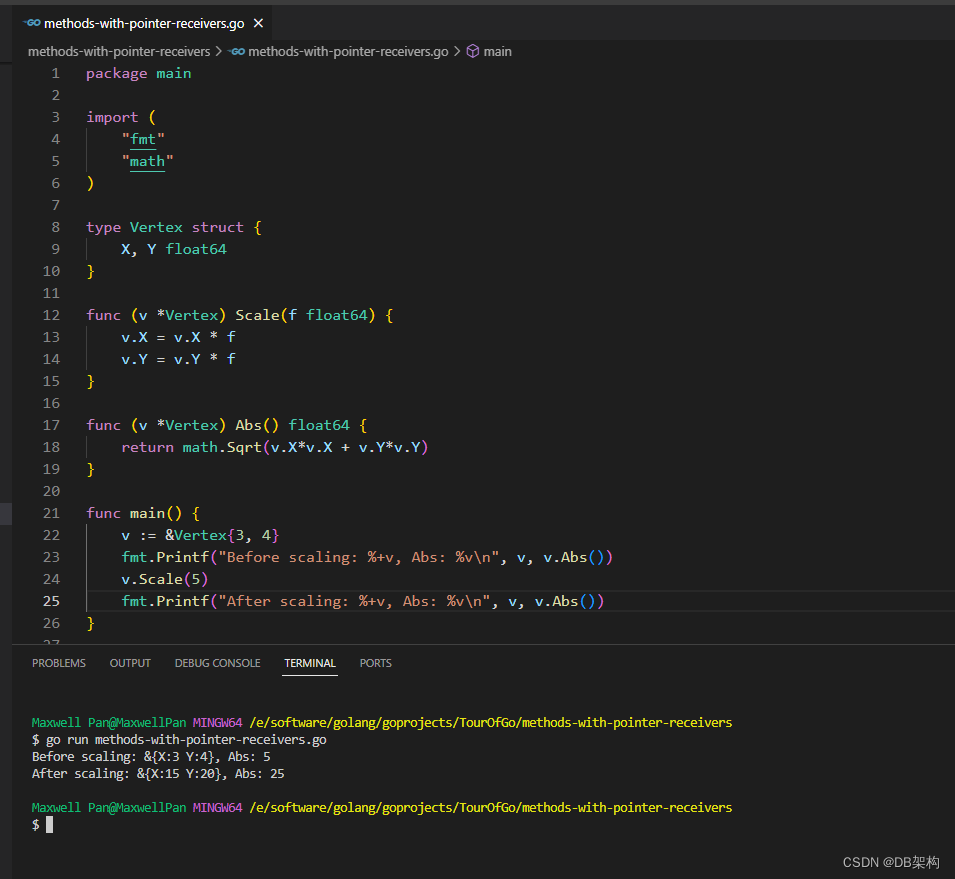Click the methods-with-pointer-receivers folder breadcrumb
Viewport: 955px width, 879px height.
pyautogui.click(x=119, y=52)
